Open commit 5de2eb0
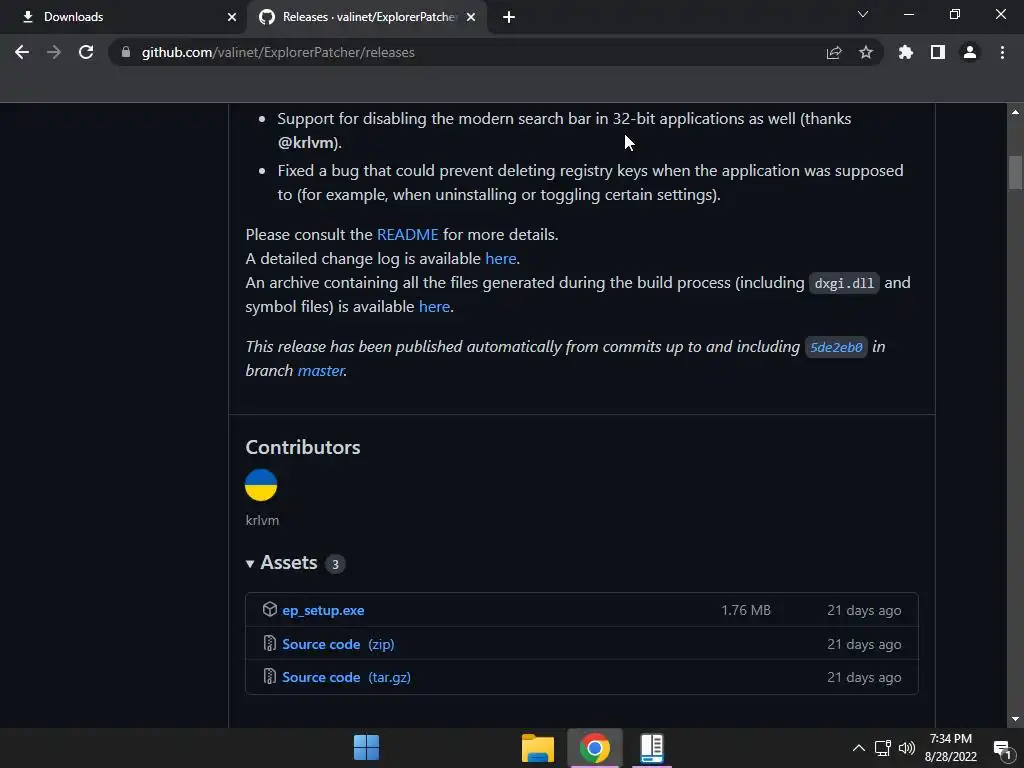 (x=836, y=347)
